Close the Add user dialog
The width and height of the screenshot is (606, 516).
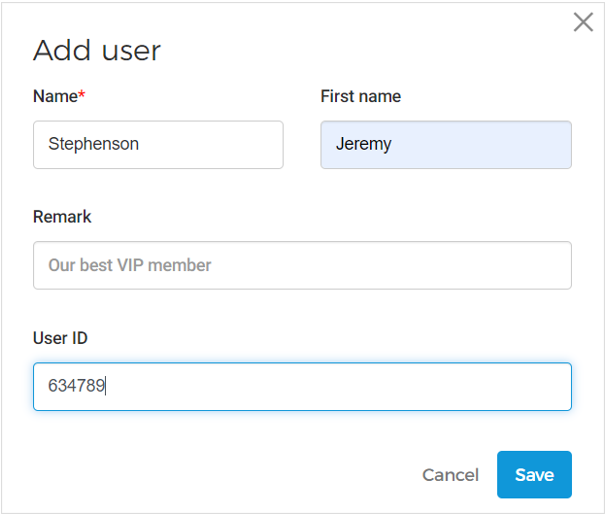click(x=583, y=22)
